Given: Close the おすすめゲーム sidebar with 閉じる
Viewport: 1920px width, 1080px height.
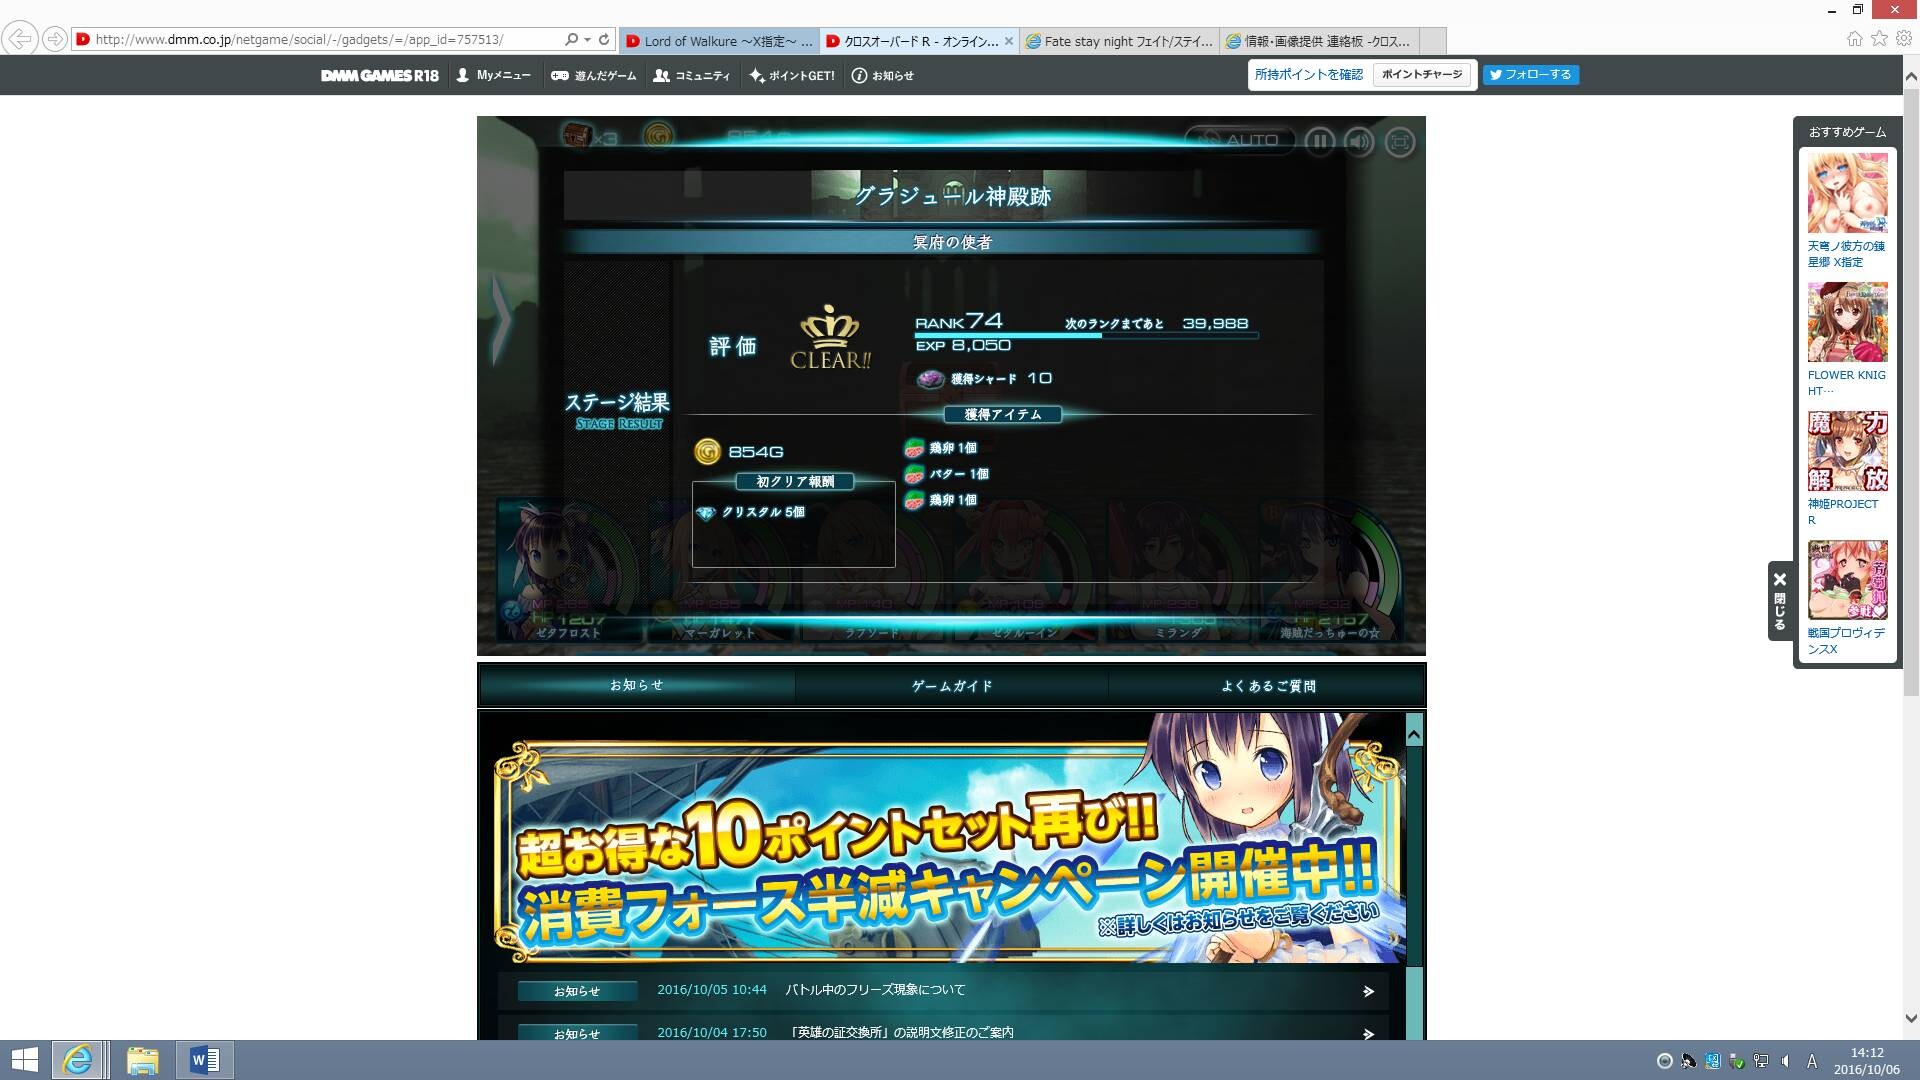Looking at the screenshot, I should (1780, 600).
